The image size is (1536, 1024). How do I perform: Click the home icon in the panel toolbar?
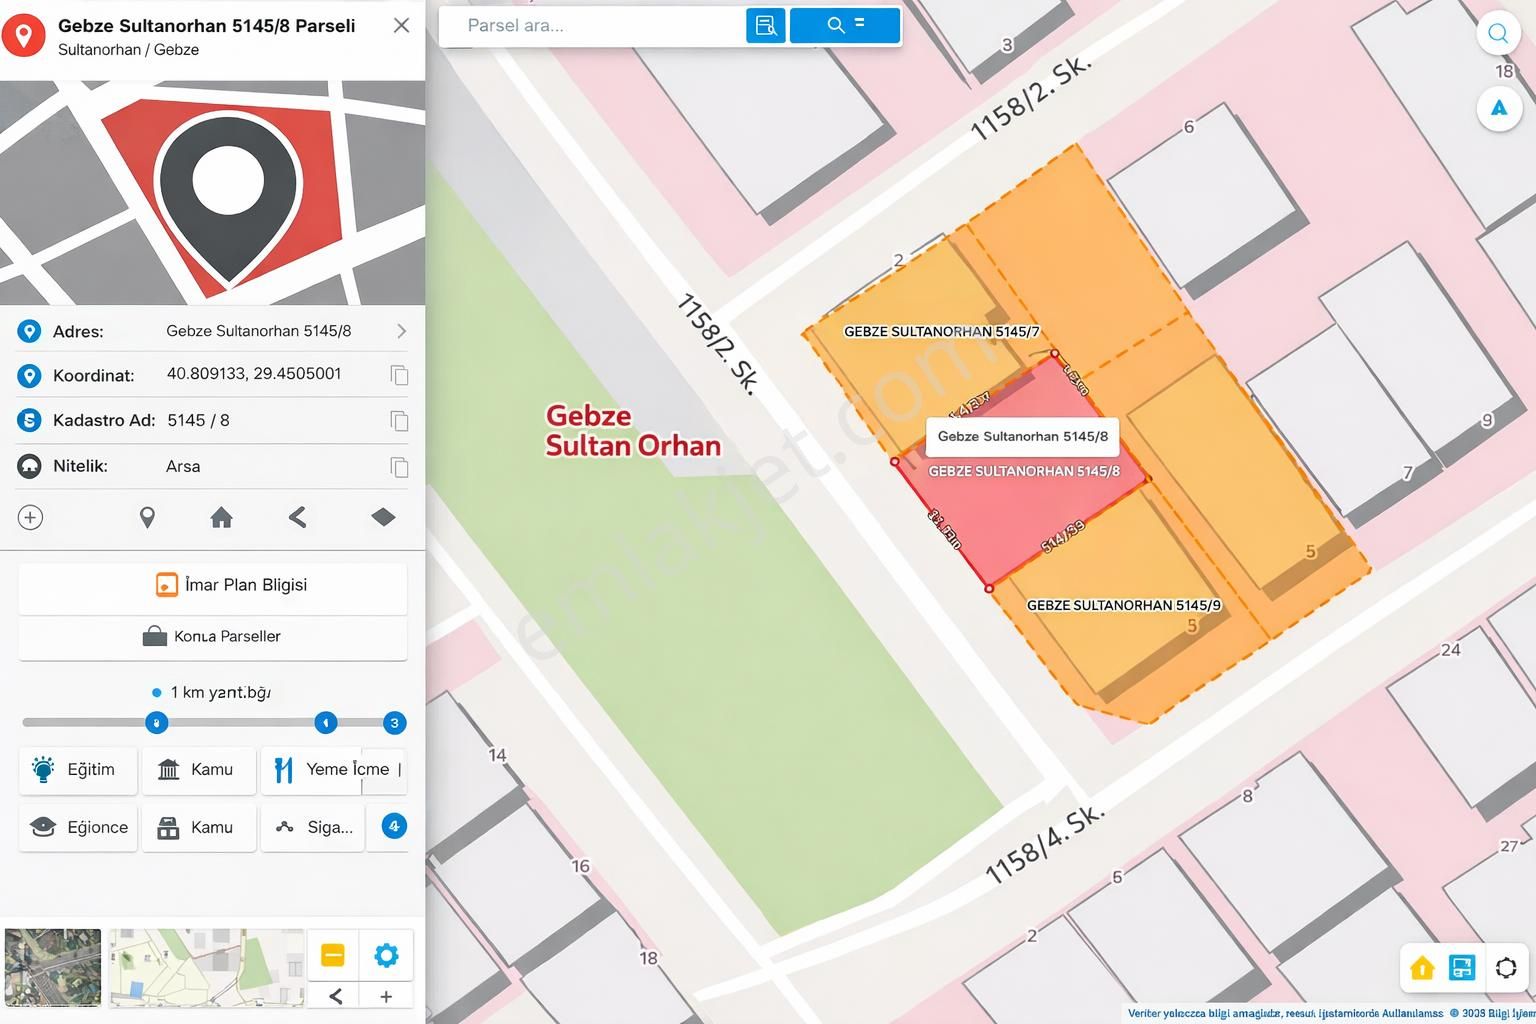tap(222, 517)
